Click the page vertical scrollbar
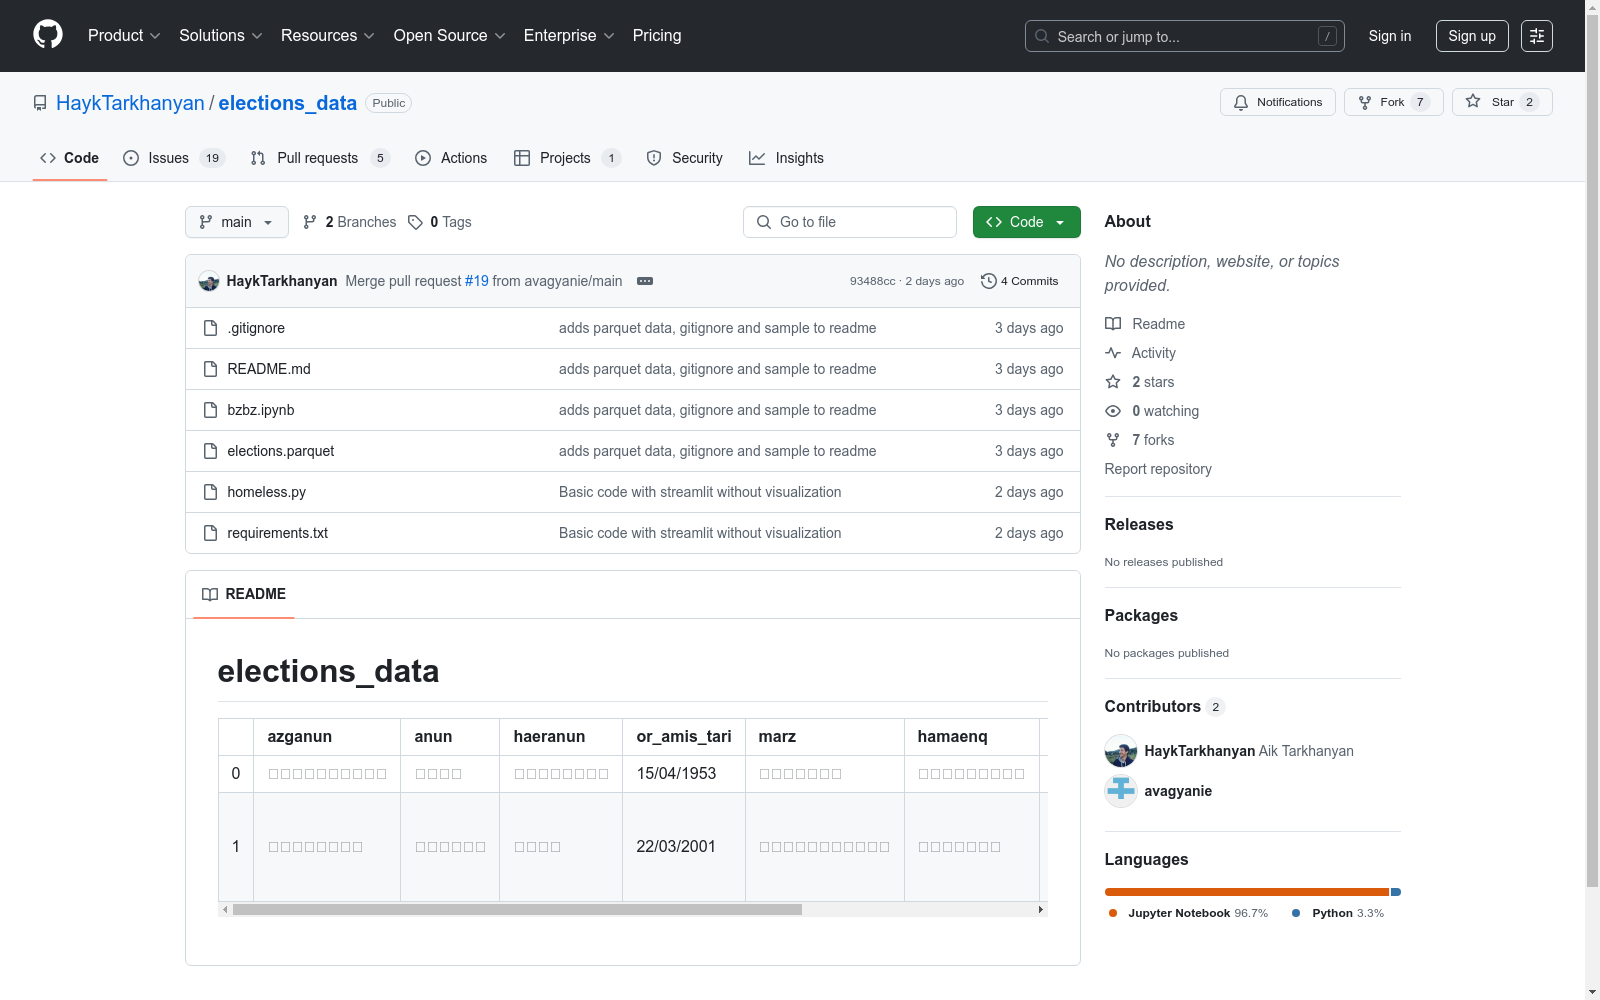This screenshot has width=1600, height=1000. coord(1592,450)
